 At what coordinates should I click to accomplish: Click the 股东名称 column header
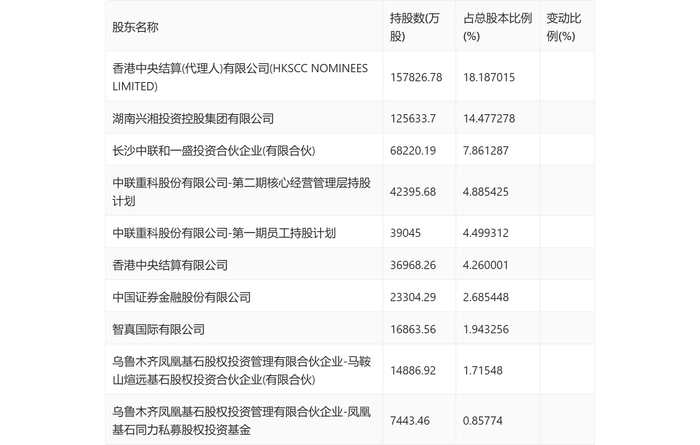pyautogui.click(x=135, y=27)
